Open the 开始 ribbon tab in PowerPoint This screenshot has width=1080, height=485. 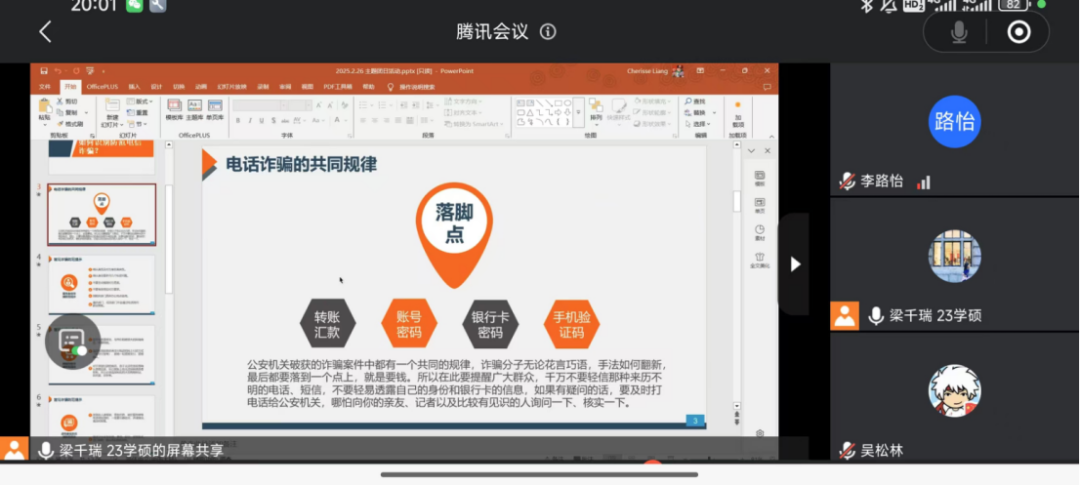tap(69, 87)
